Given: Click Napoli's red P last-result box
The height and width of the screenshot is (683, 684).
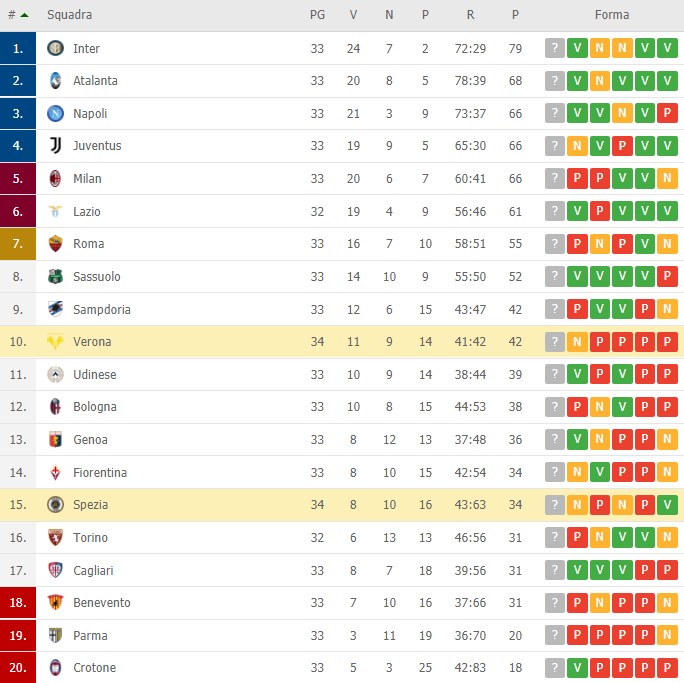Looking at the screenshot, I should pos(667,113).
